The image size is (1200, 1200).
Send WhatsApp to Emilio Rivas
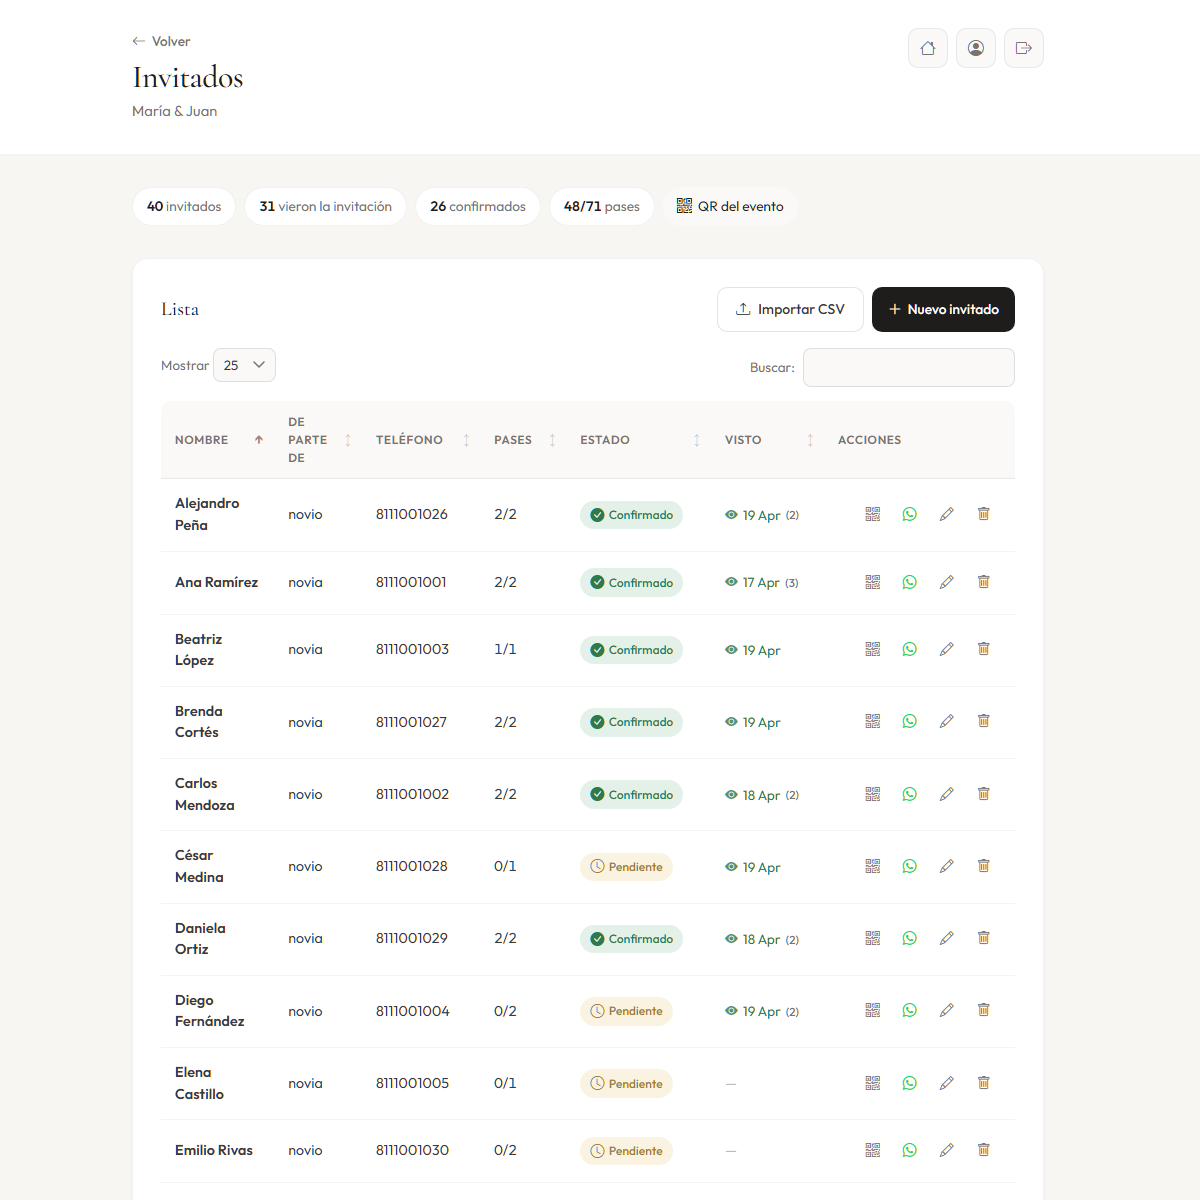910,1150
